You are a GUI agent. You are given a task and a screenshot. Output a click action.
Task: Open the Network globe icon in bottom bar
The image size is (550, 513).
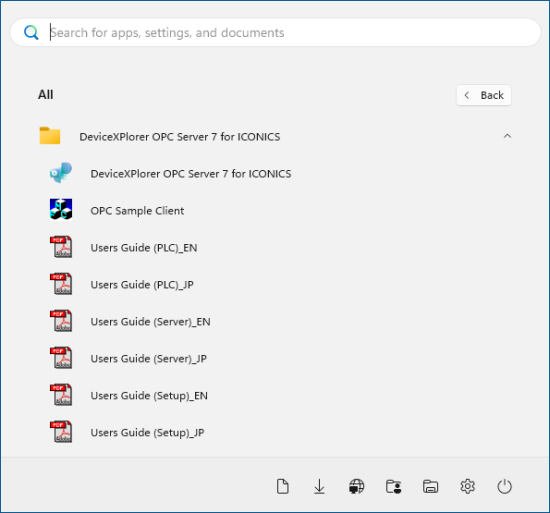357,487
